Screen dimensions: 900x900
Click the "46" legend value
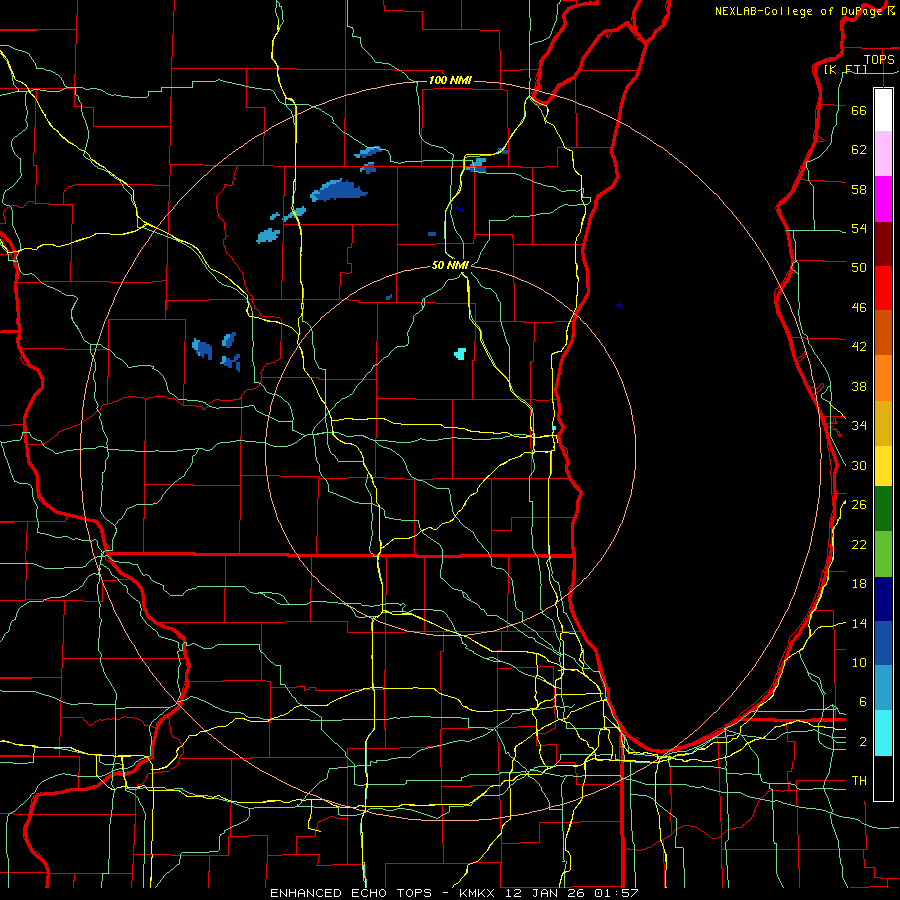tap(859, 307)
